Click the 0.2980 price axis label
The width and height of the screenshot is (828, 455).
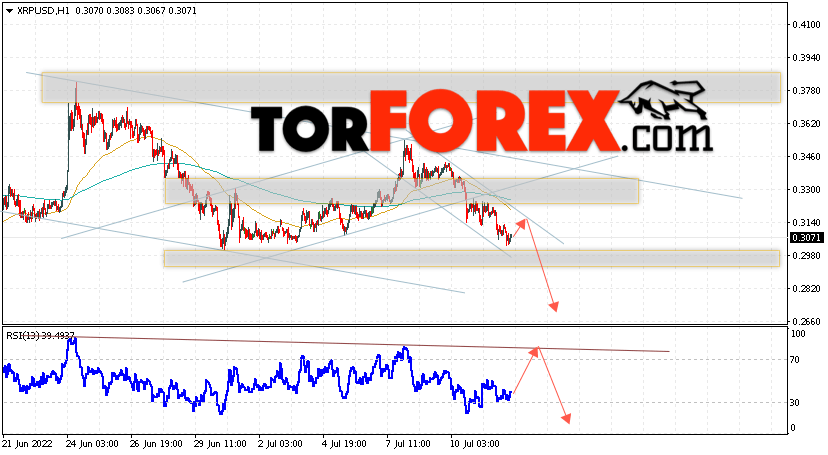click(806, 256)
